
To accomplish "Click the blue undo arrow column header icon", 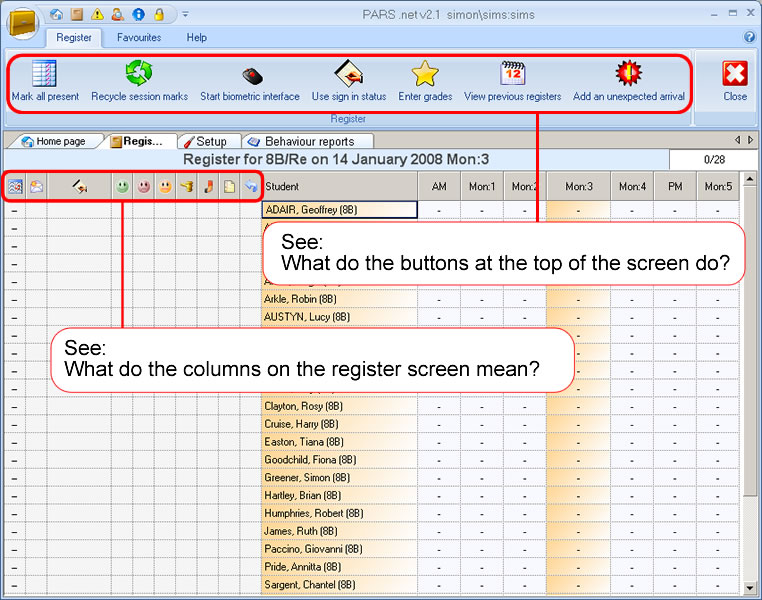I will tap(250, 186).
